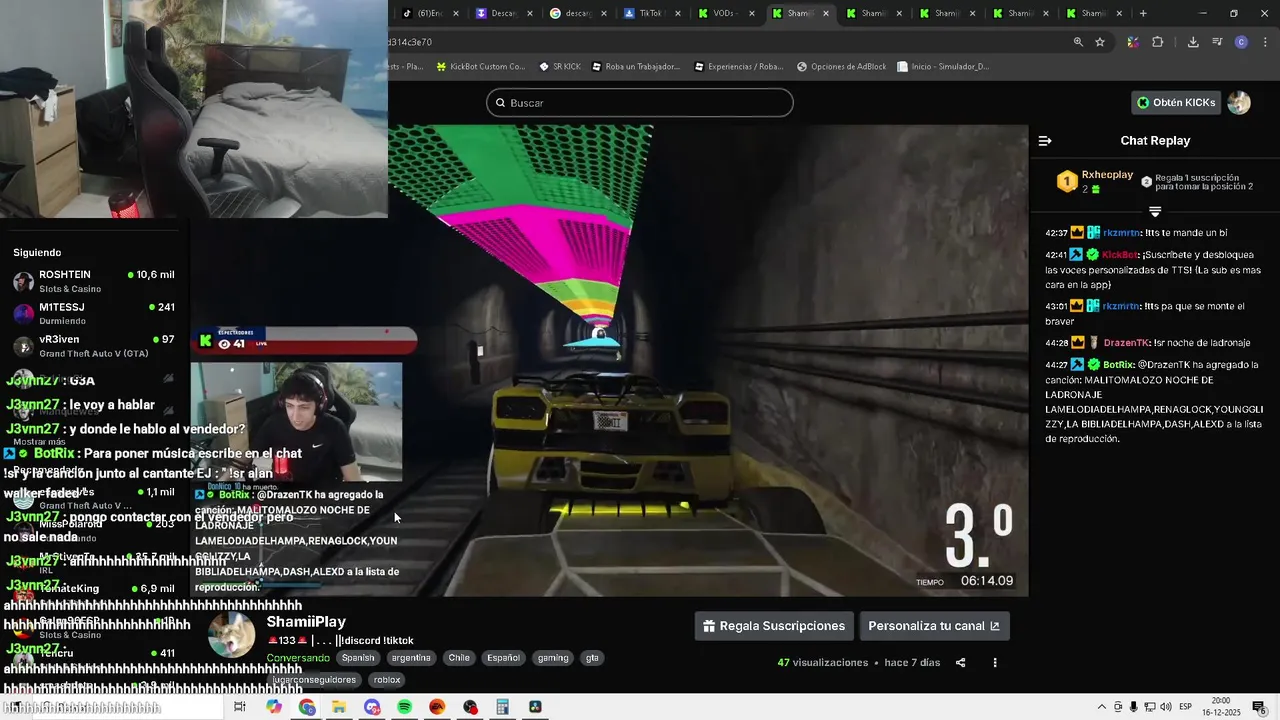The width and height of the screenshot is (1280, 720).
Task: Open File Explorer from taskbar
Action: (339, 707)
